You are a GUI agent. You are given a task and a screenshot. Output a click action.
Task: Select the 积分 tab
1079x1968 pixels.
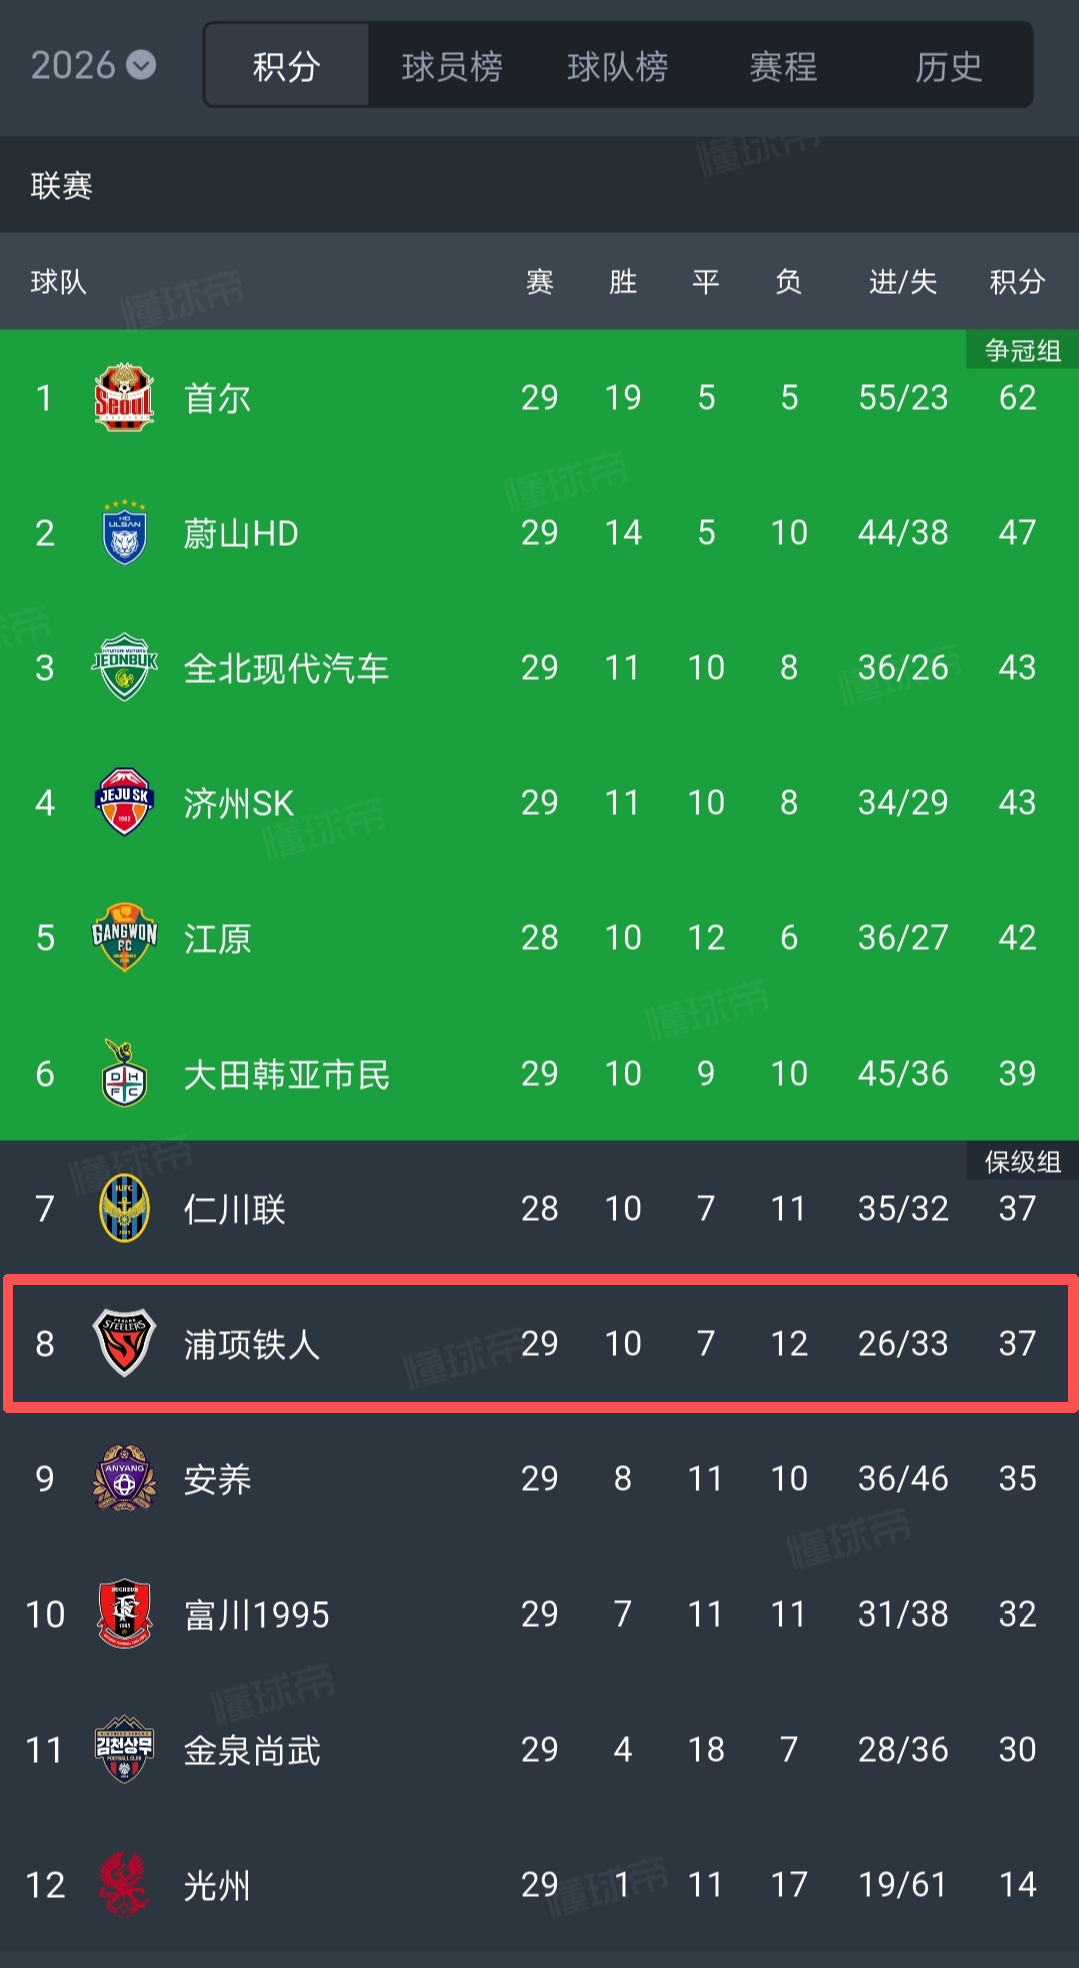287,66
